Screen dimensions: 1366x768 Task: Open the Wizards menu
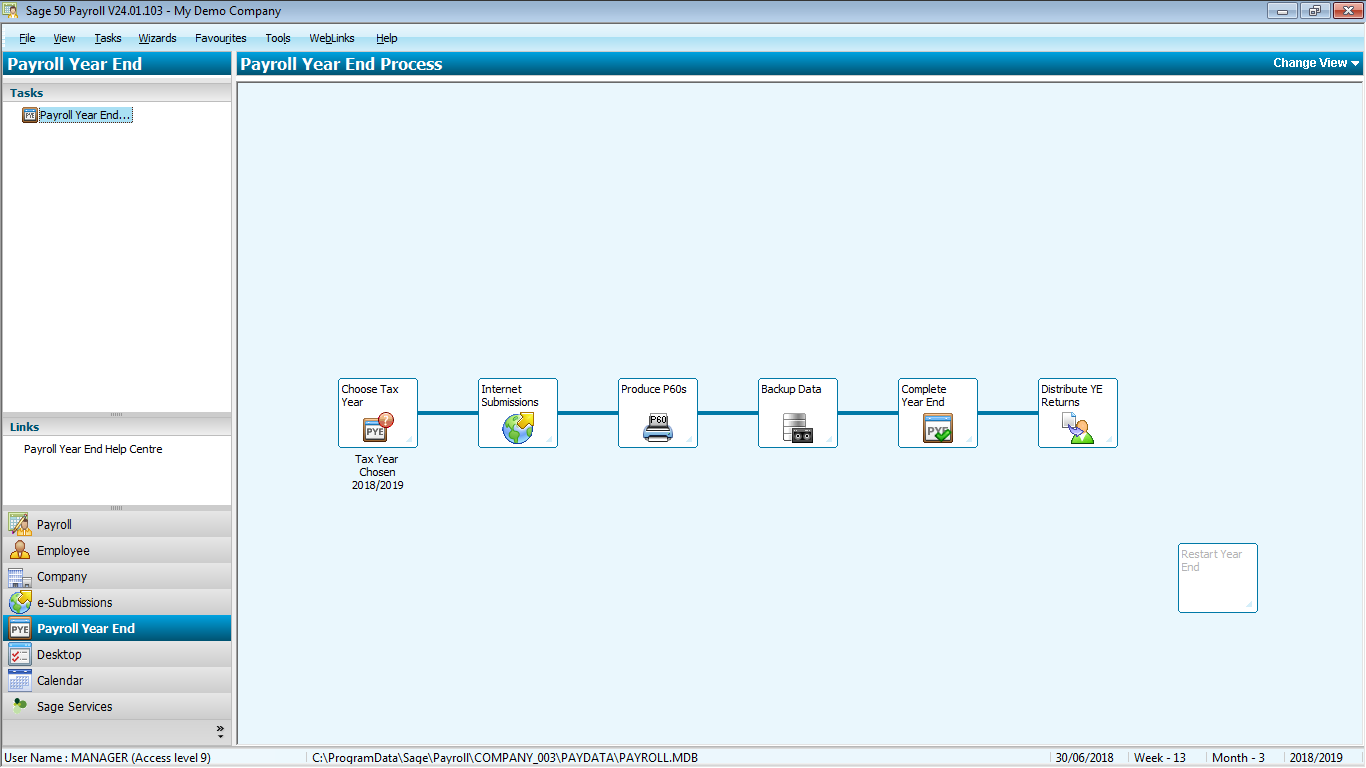157,38
